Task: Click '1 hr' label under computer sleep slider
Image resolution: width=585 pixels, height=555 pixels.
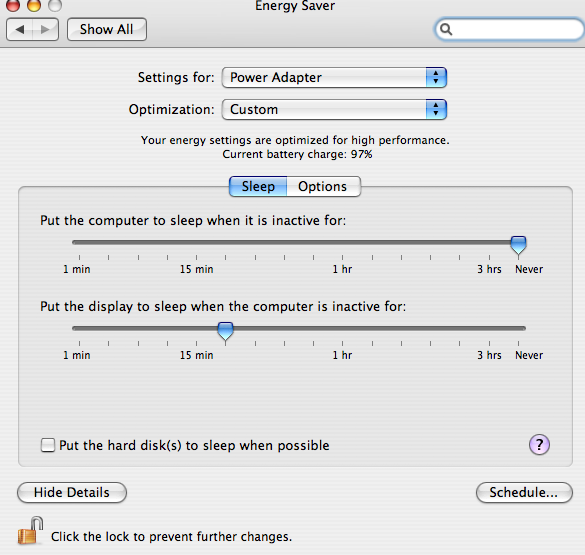Action: (x=342, y=269)
